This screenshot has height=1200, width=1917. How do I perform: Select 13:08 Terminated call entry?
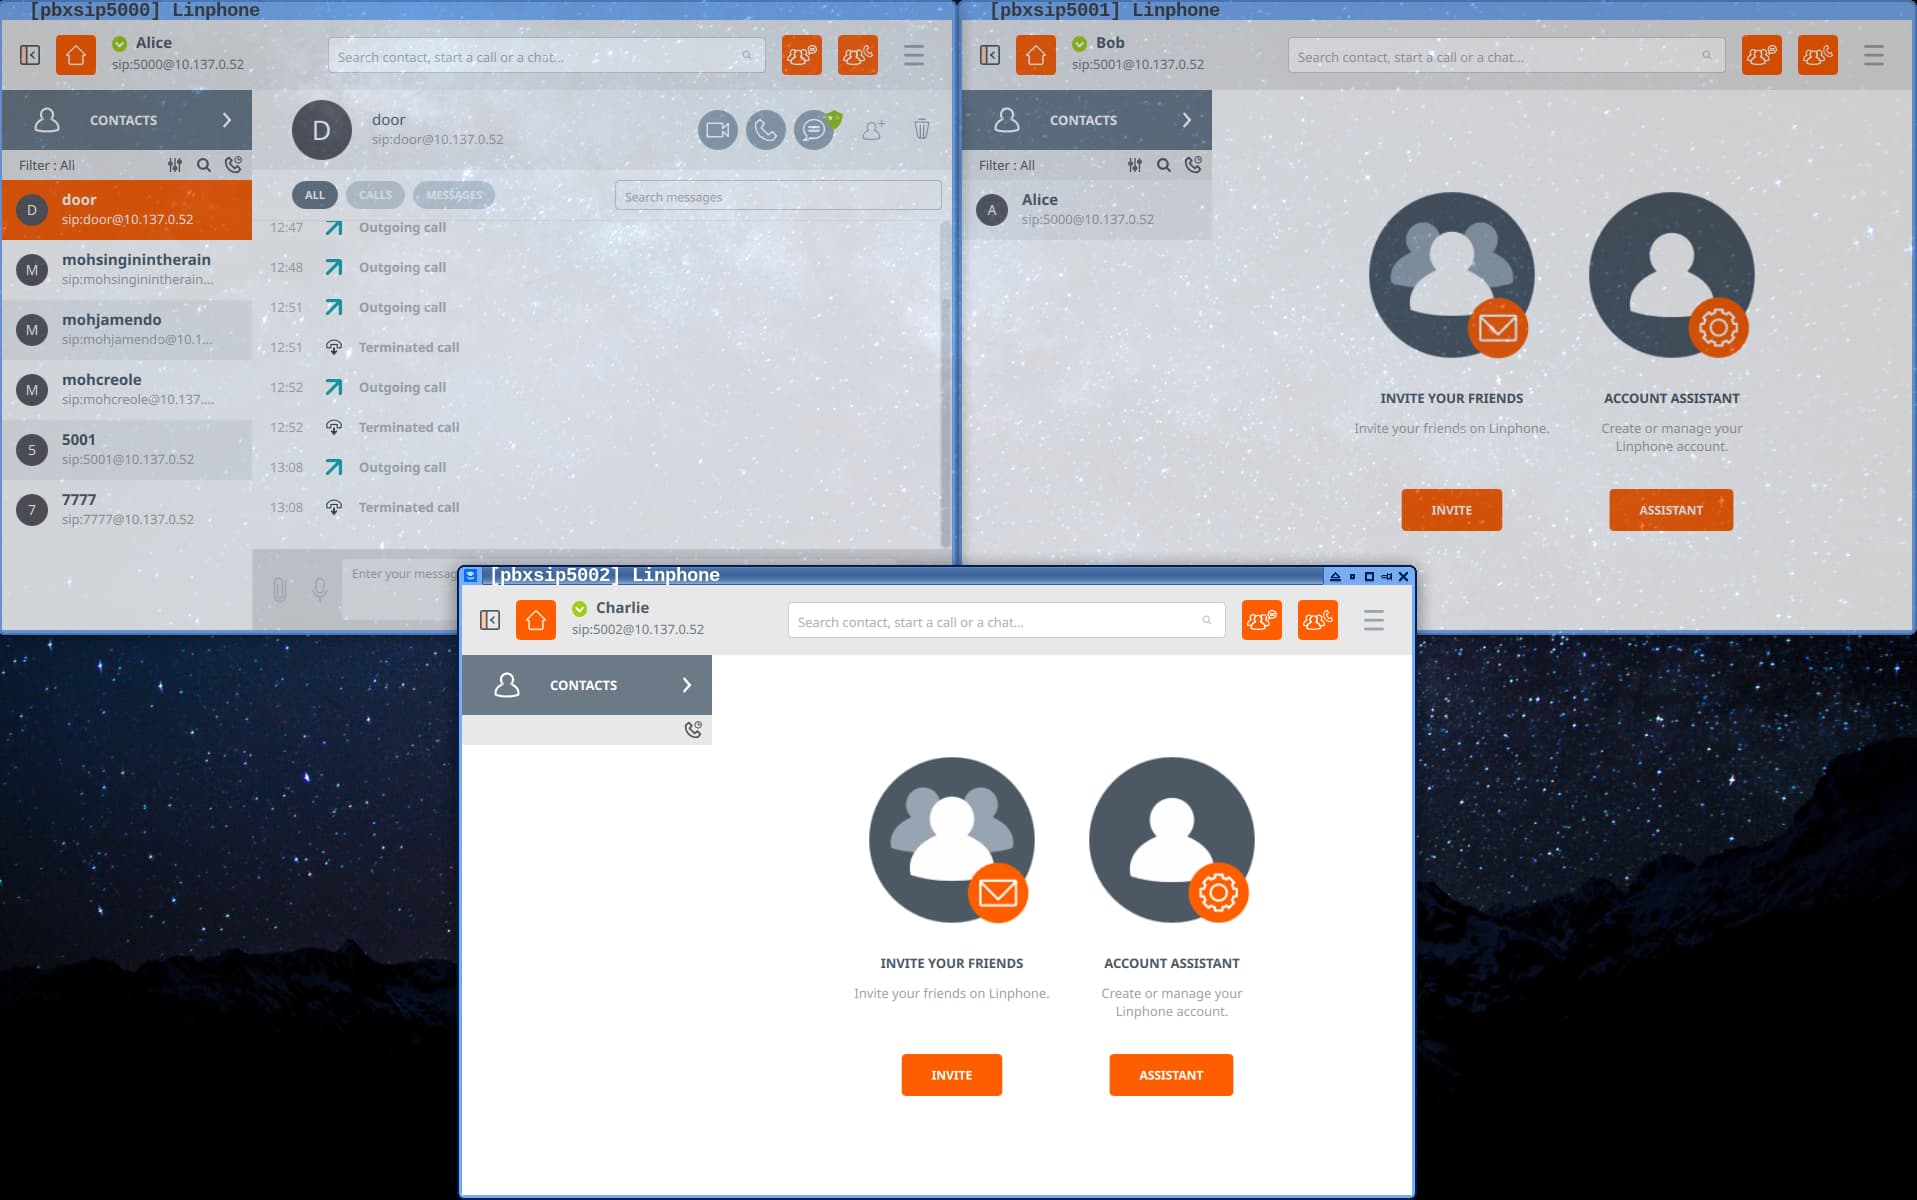coord(365,507)
